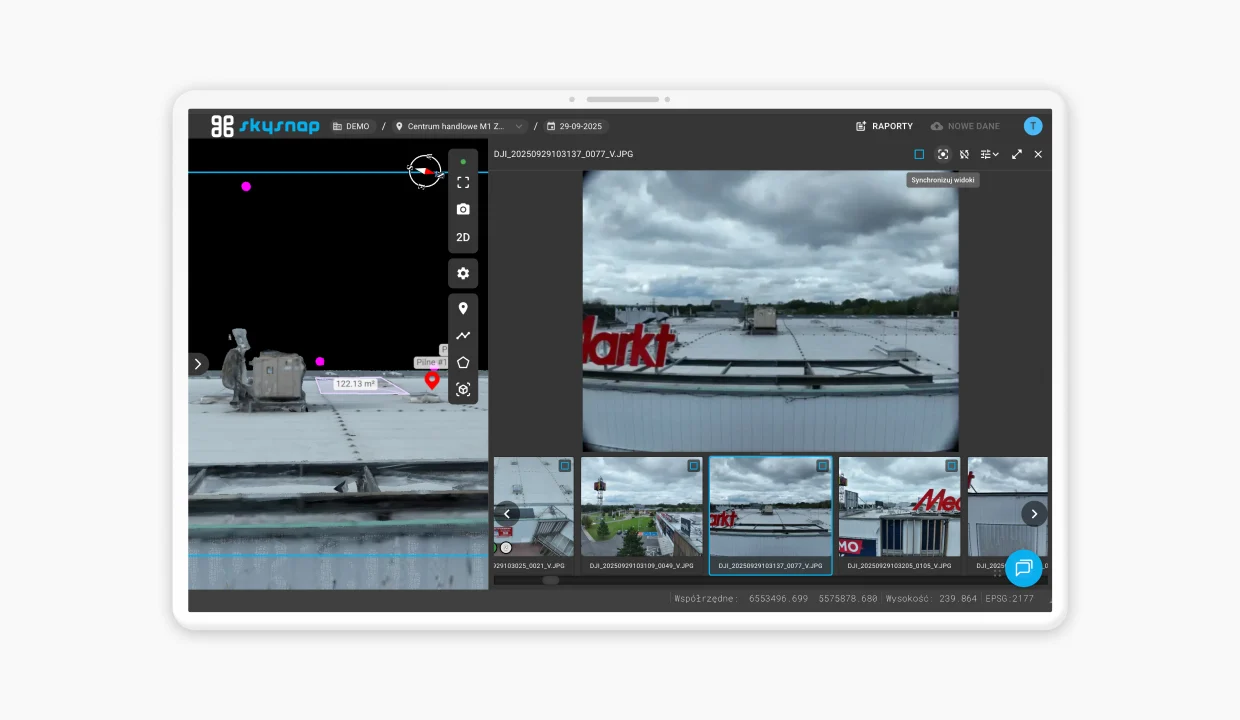Click the NOWE DANE upload button
This screenshot has width=1240, height=720.
[965, 127]
